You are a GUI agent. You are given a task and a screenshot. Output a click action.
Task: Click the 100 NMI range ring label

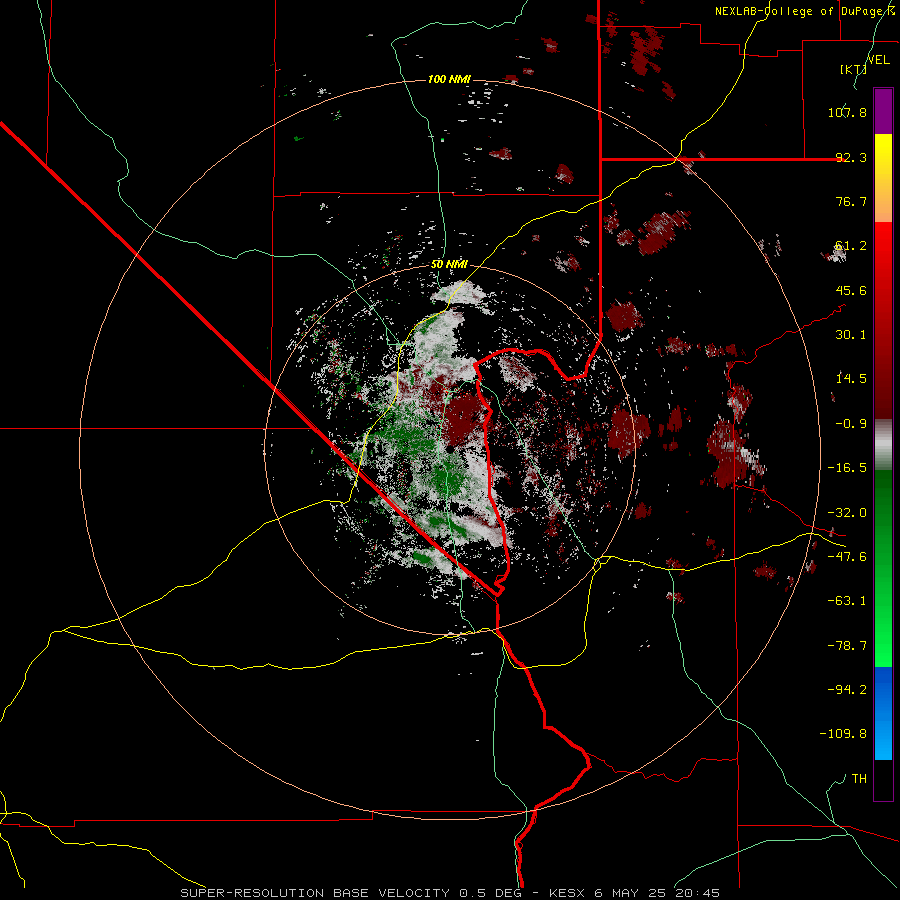tap(449, 79)
